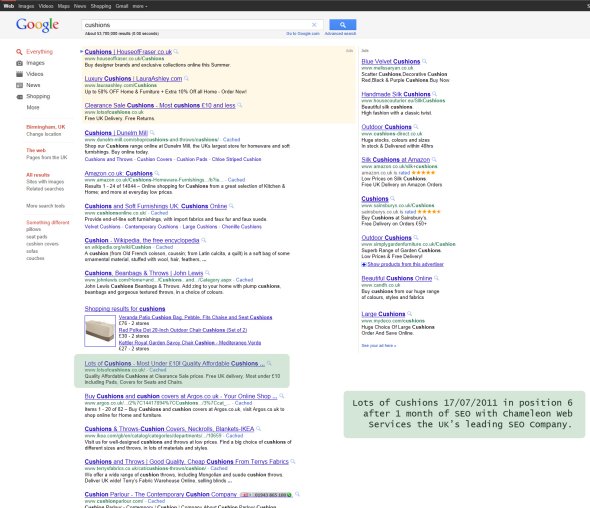Open Videos in the top navigation bar
590x508 pixels.
pos(46,6)
